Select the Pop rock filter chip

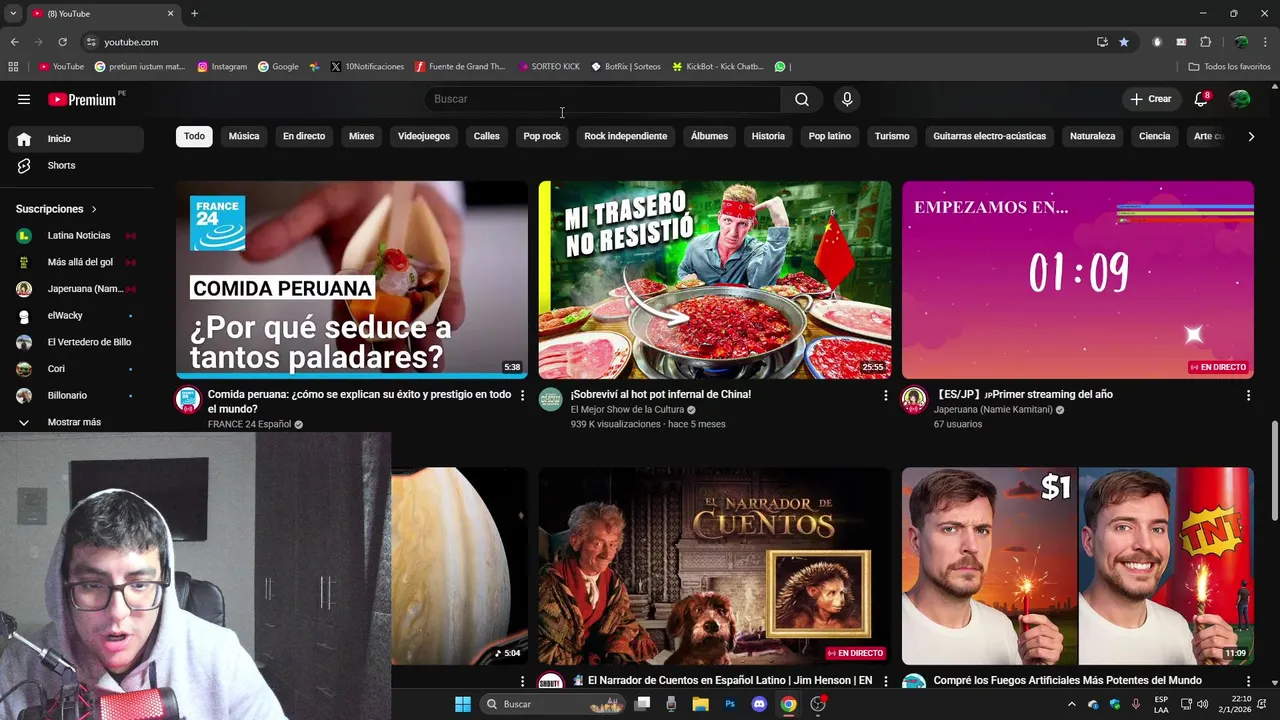point(542,136)
